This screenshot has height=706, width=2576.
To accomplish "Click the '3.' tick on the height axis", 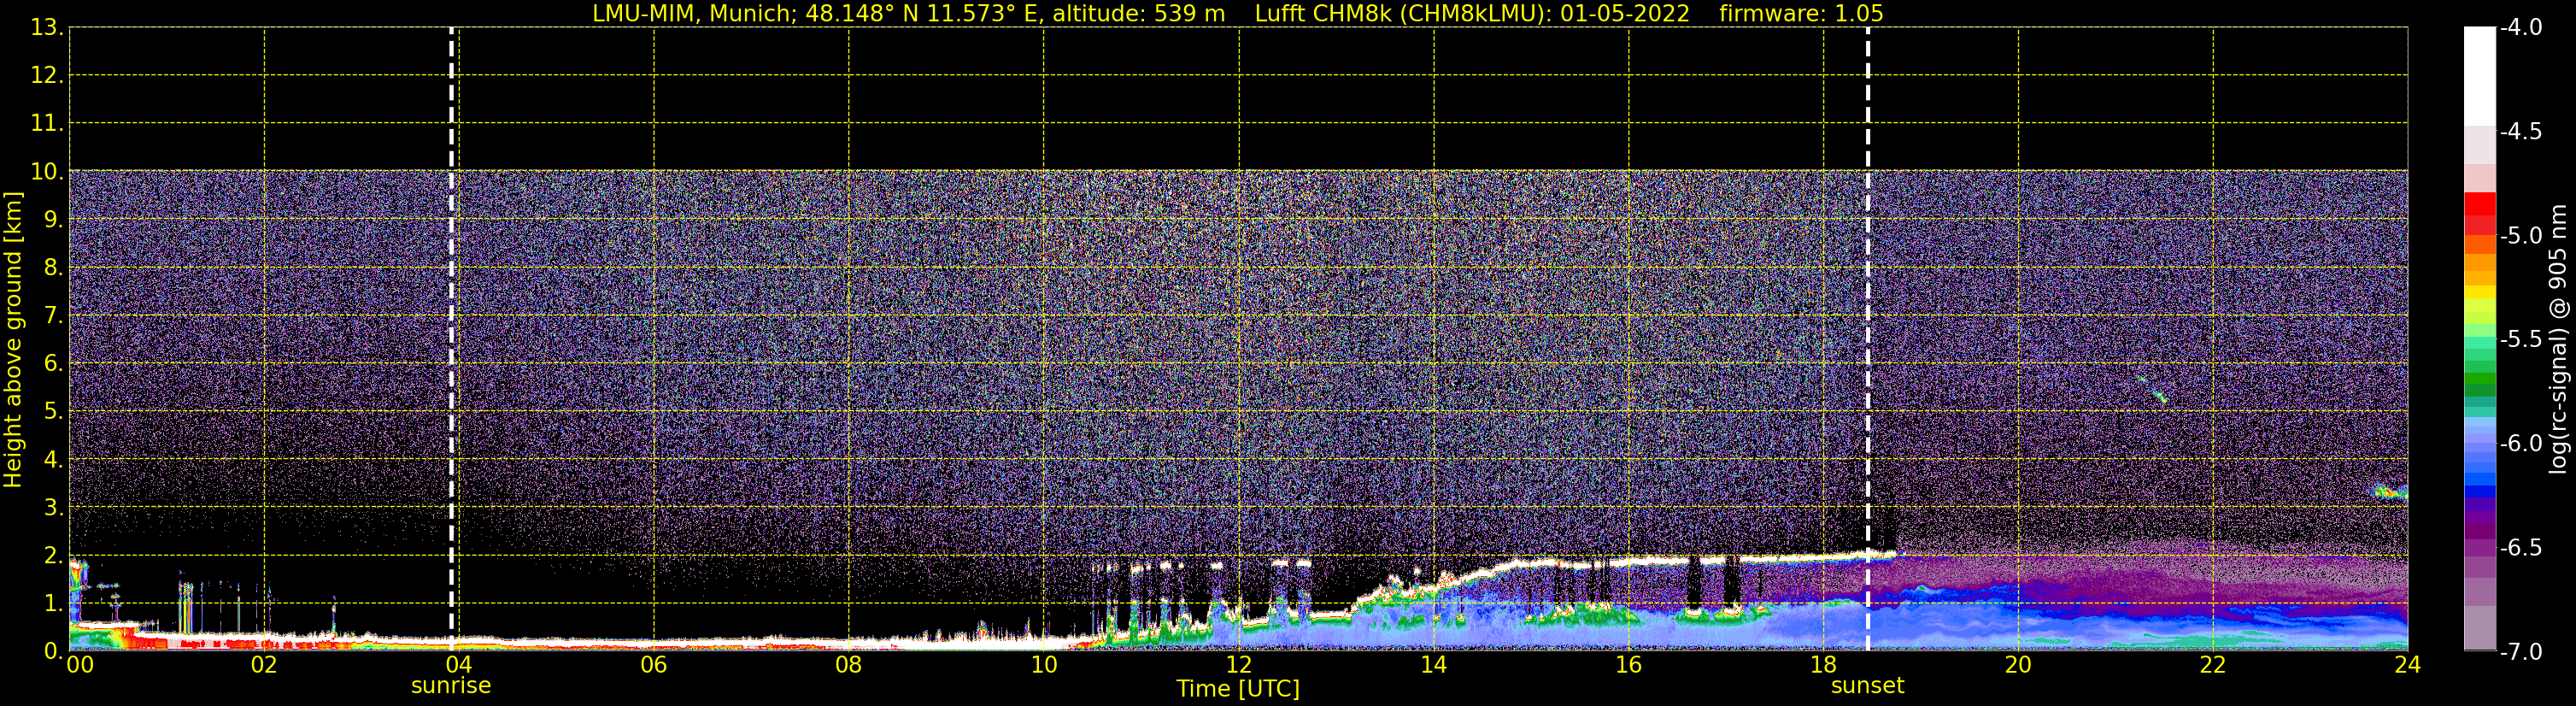I will (53, 507).
